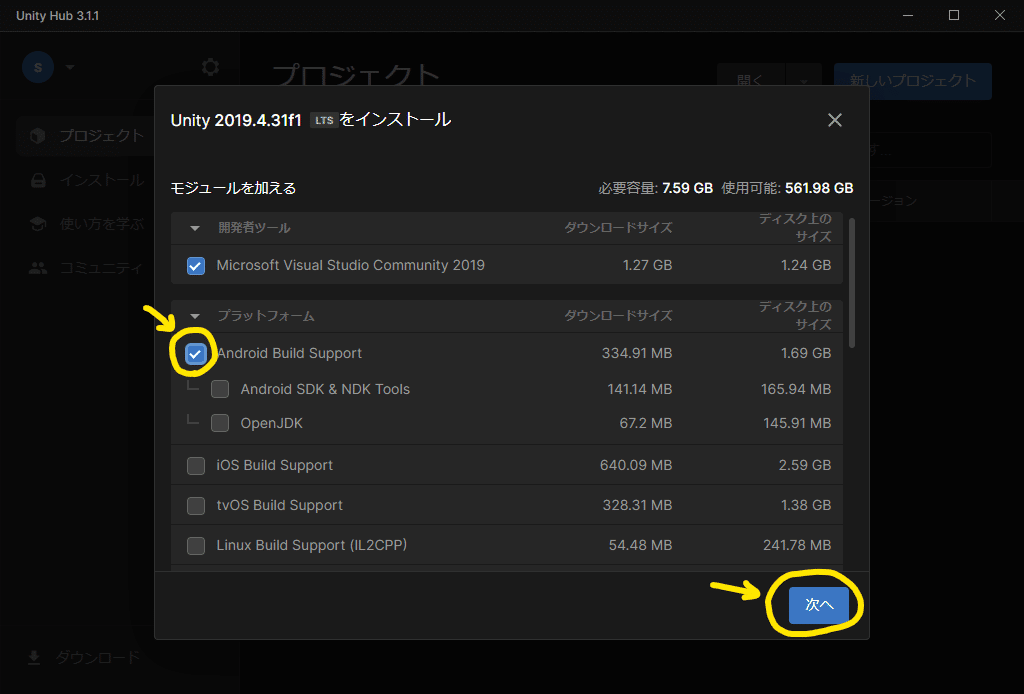Click the module list scrollbar

point(852,283)
